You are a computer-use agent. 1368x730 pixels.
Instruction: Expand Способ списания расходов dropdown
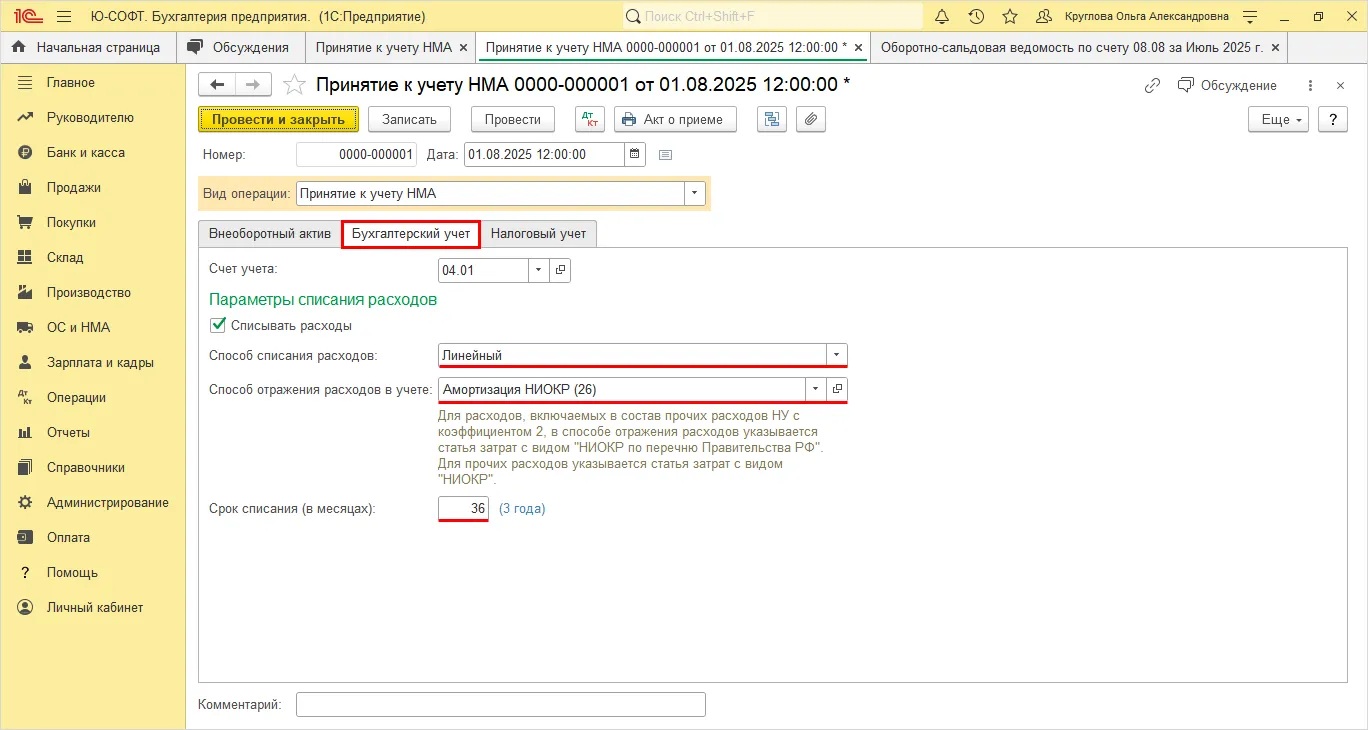(837, 355)
